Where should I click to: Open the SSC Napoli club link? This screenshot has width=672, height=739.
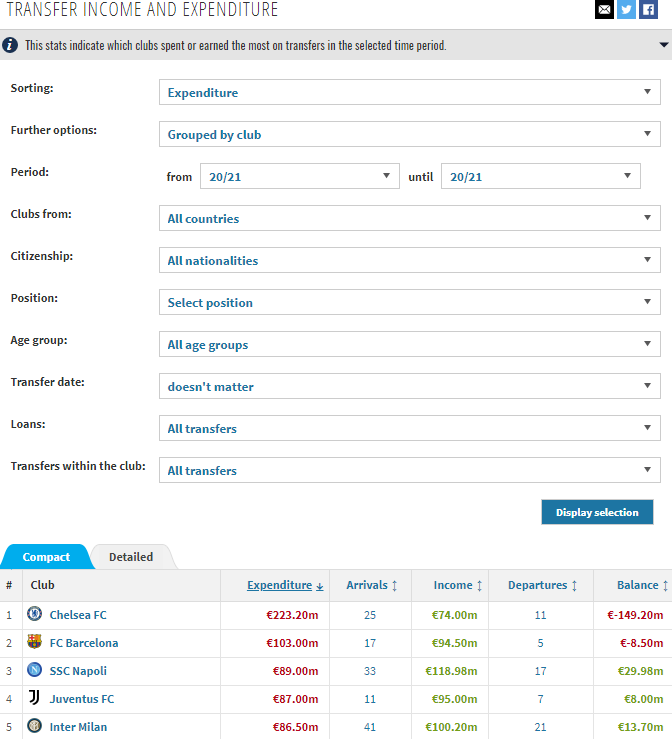pos(78,671)
